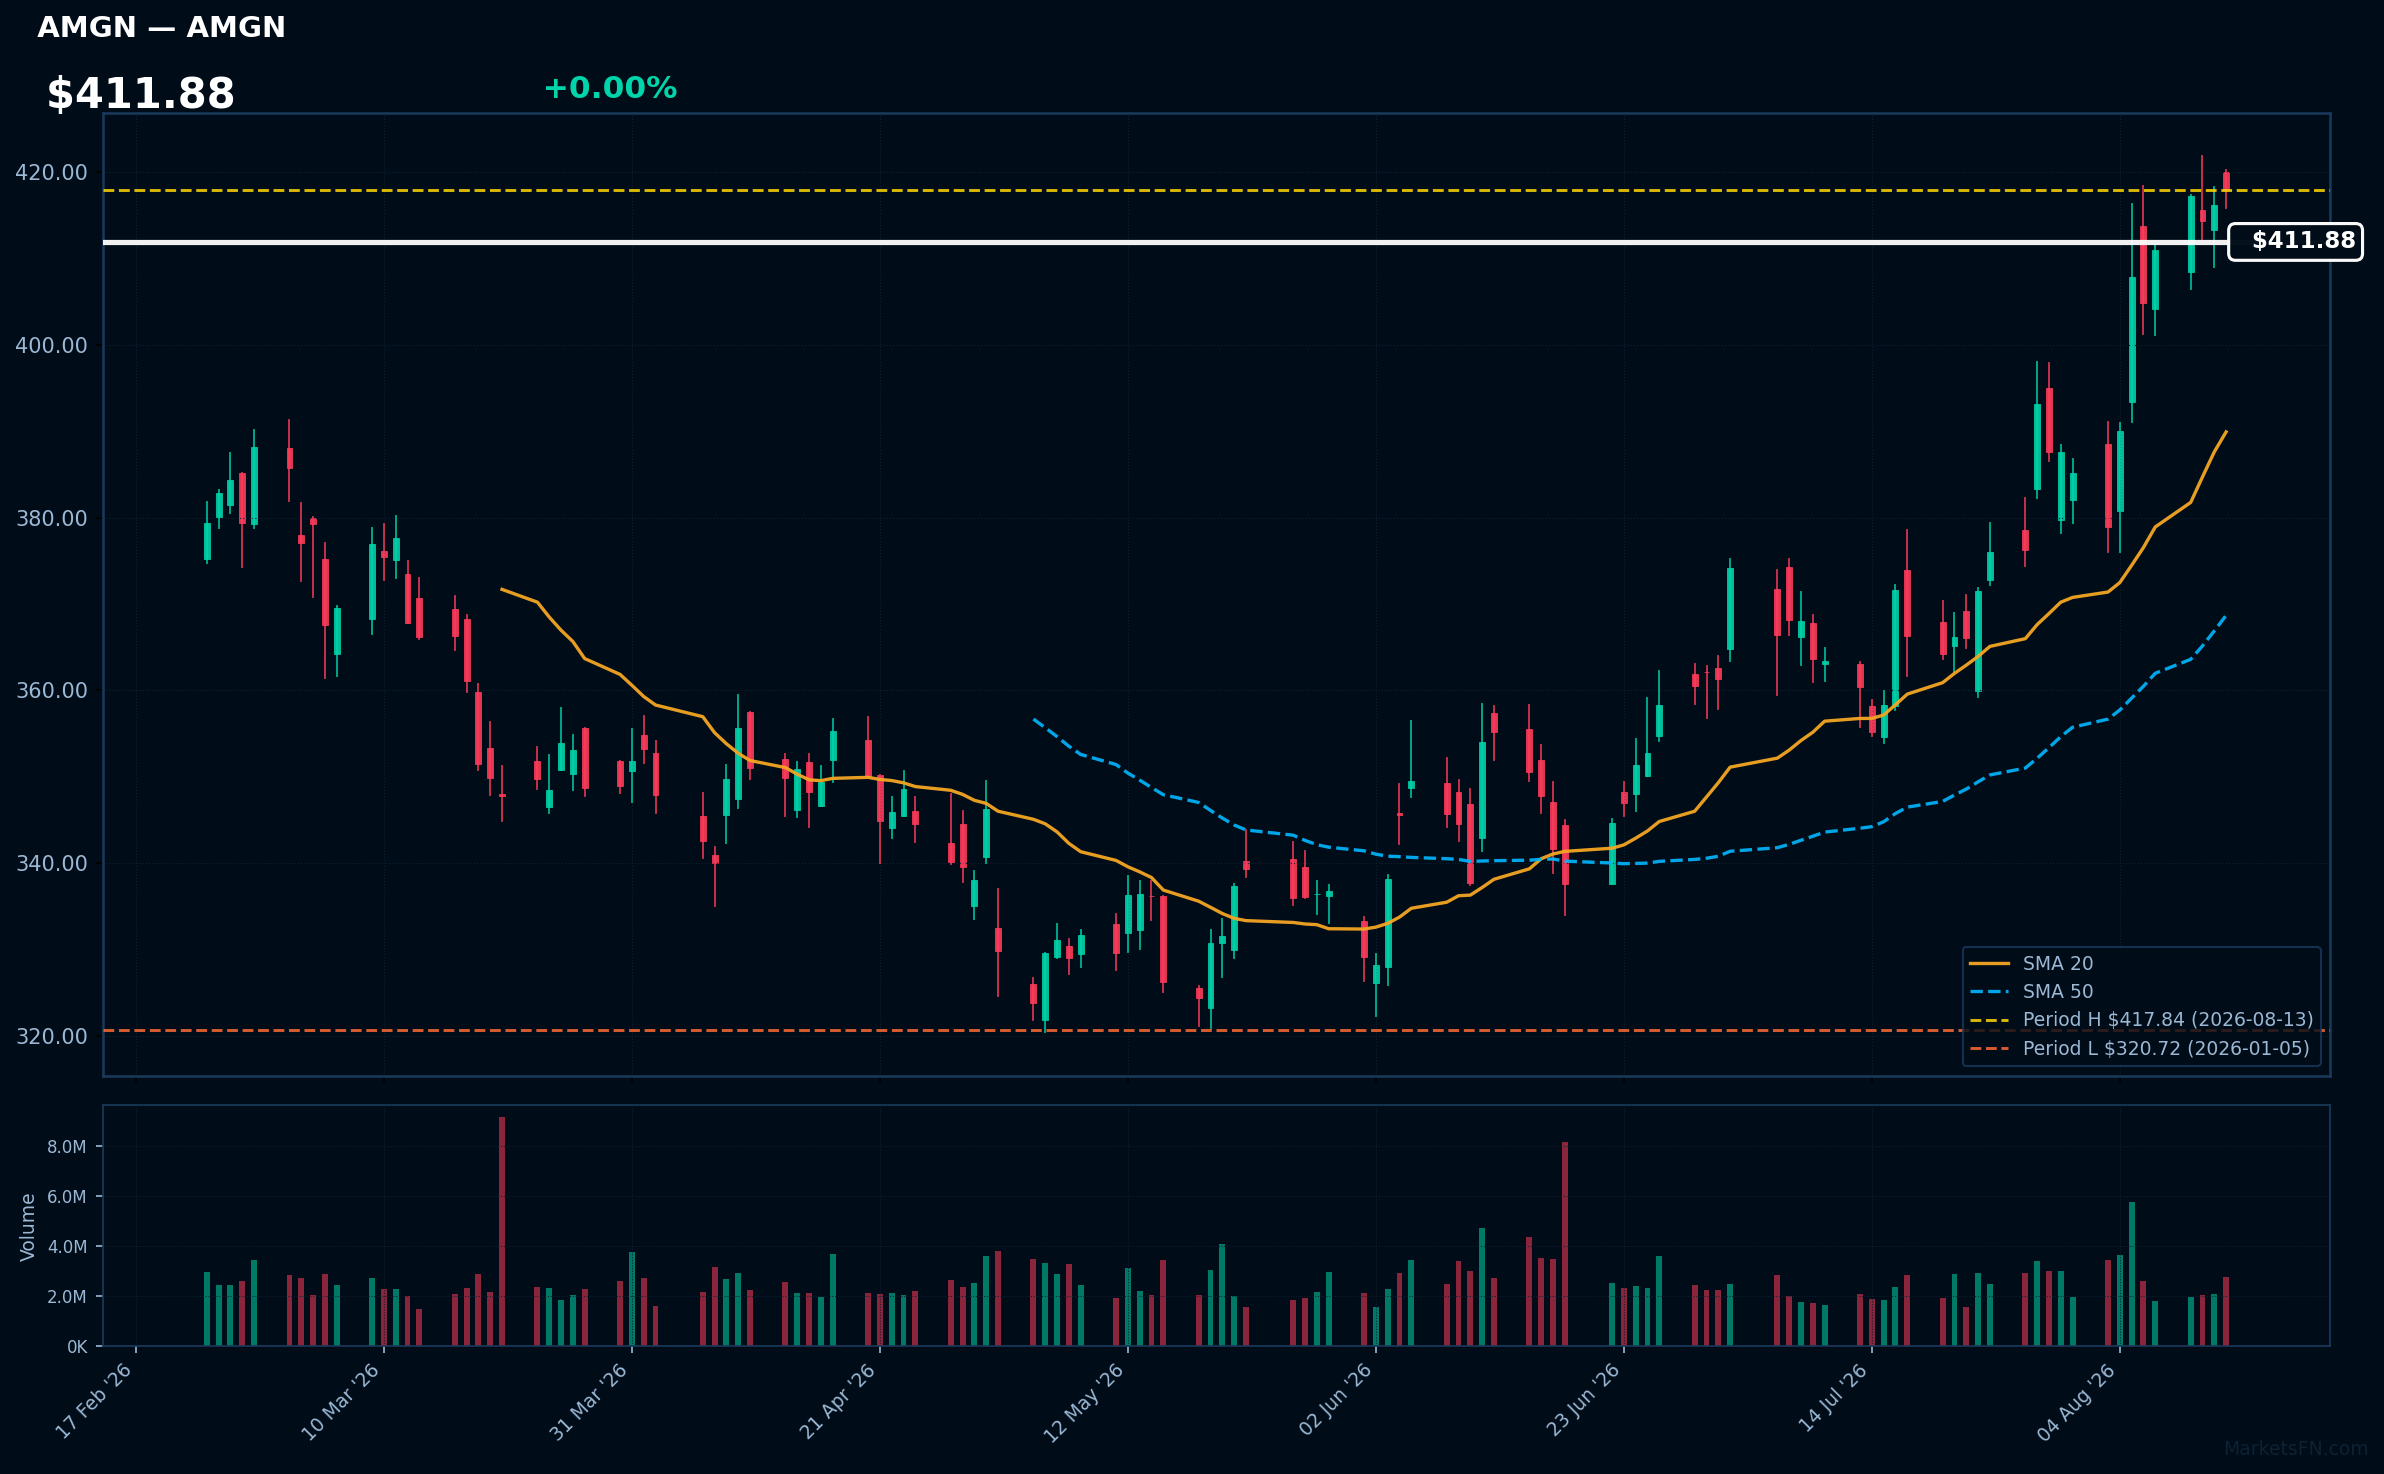Click the Period L $320.72 legend entry
The height and width of the screenshot is (1474, 2384).
2138,1048
